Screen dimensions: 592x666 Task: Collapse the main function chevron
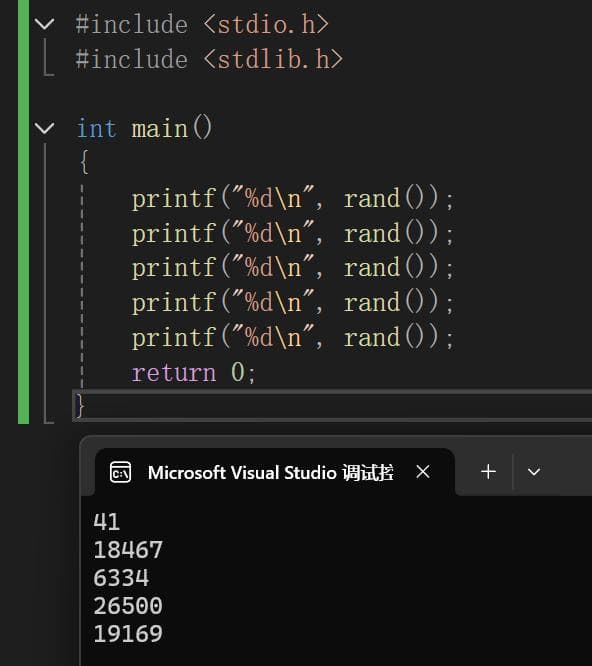point(44,128)
